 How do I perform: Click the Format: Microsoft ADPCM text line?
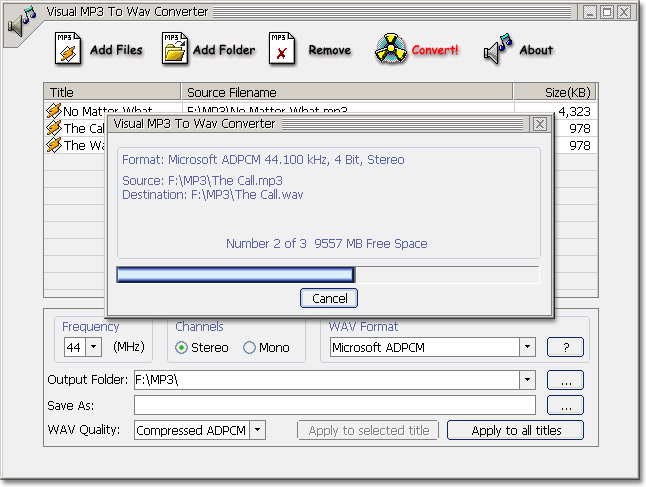[x=263, y=159]
